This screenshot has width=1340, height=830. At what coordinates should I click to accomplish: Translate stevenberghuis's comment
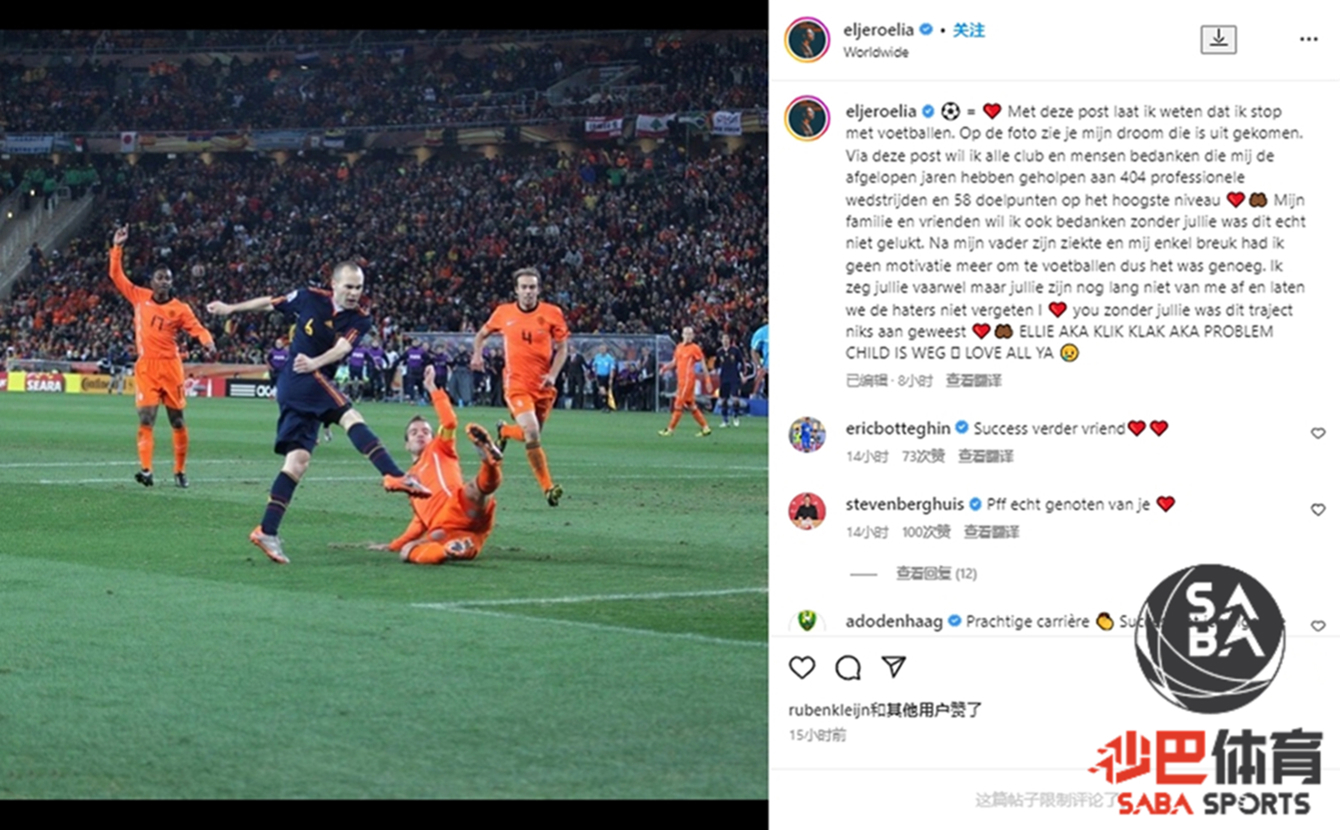[992, 532]
